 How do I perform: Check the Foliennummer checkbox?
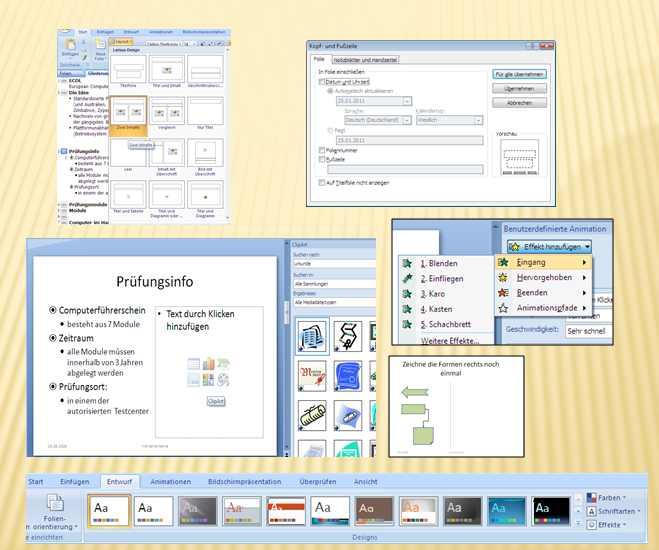[x=322, y=150]
